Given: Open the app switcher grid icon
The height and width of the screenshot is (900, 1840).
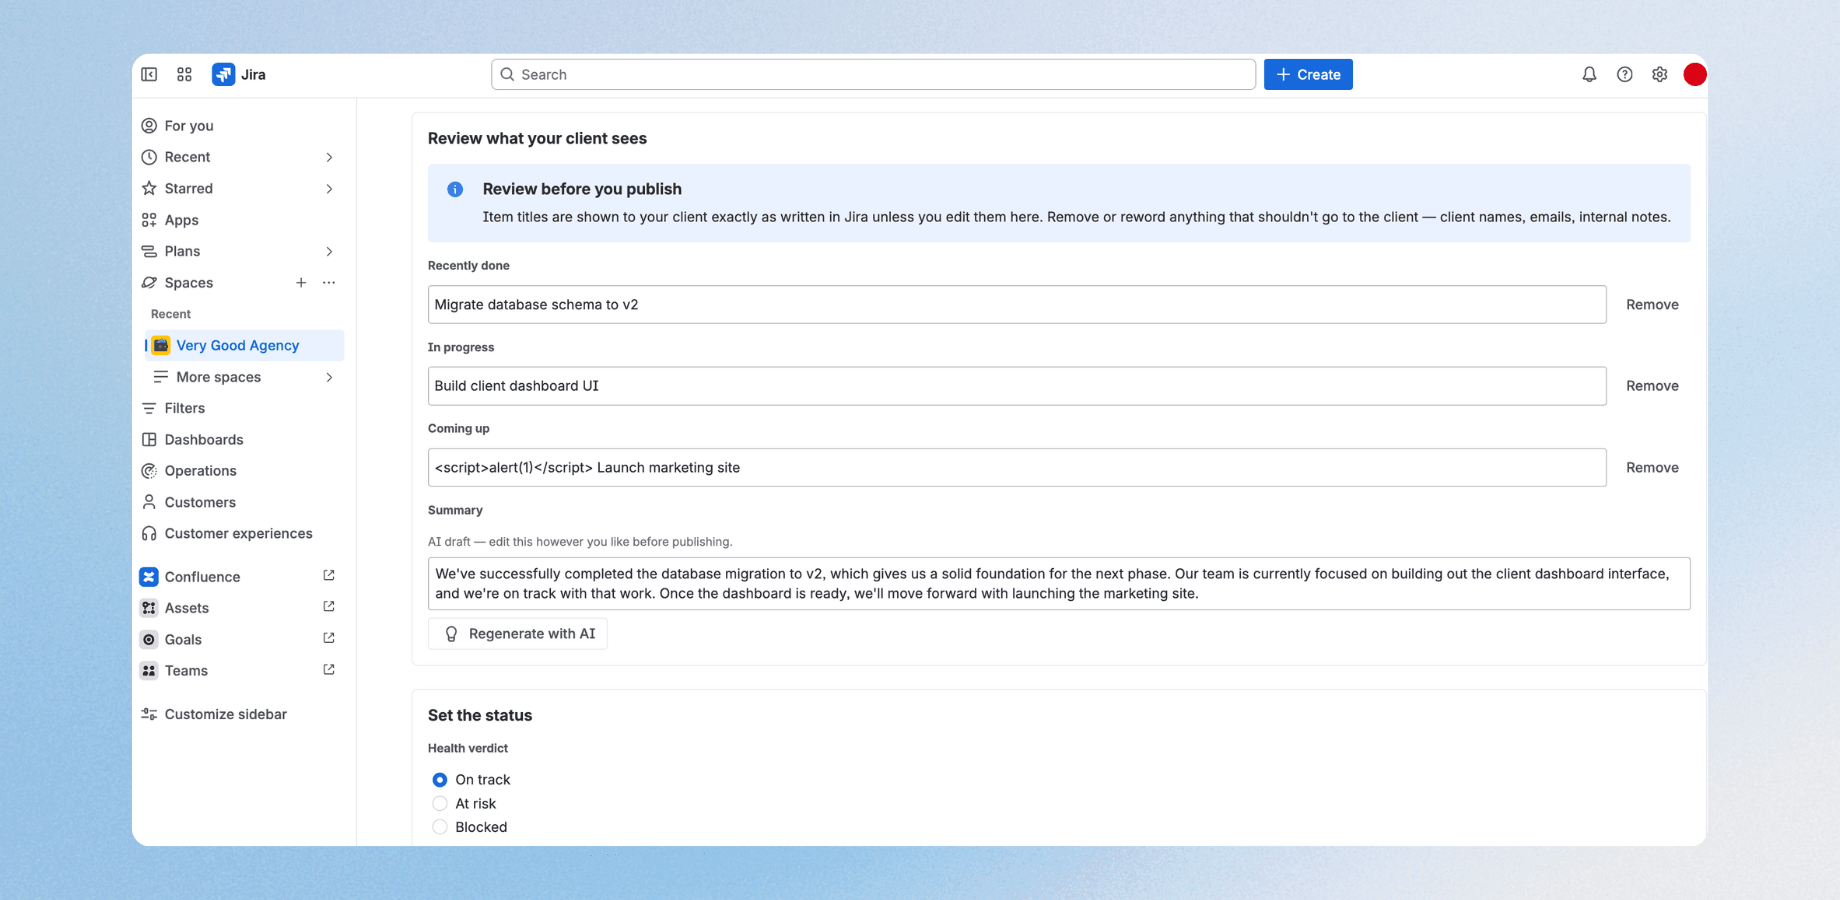Looking at the screenshot, I should tap(184, 74).
